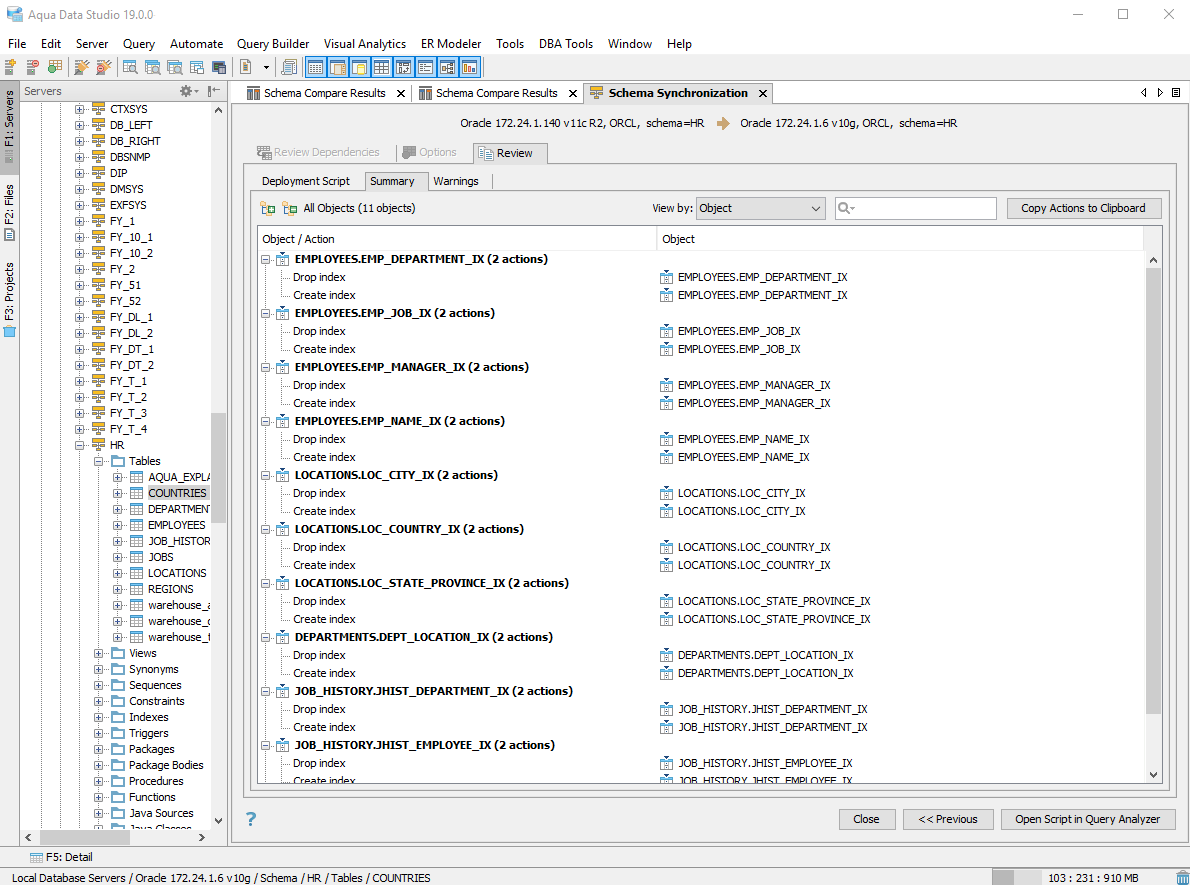The height and width of the screenshot is (885, 1190).
Task: Select the LOCATIONS table in tree
Action: click(177, 573)
